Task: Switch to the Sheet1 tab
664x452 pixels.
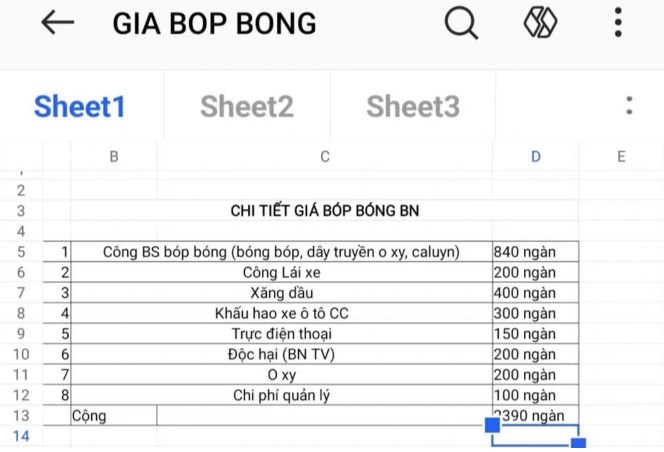Action: [80, 106]
